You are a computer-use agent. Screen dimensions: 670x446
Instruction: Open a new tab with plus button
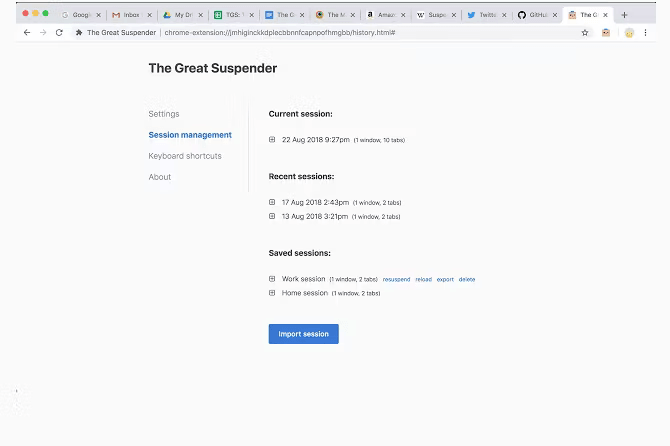click(x=624, y=15)
